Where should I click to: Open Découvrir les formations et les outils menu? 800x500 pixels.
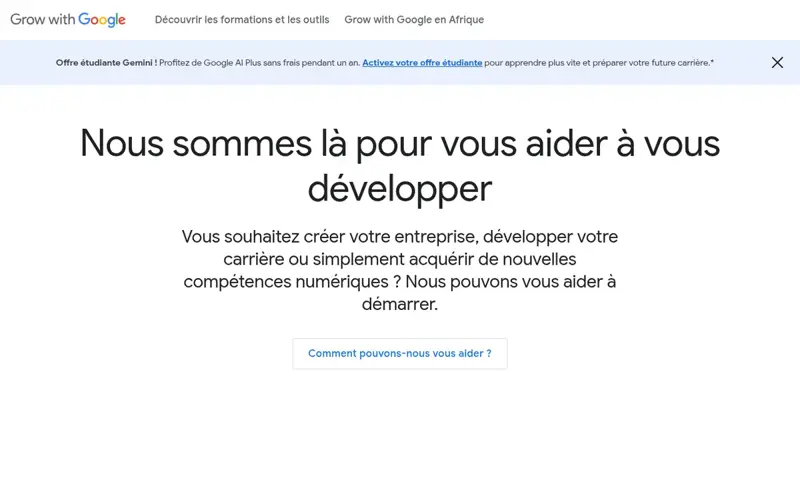tap(242, 19)
